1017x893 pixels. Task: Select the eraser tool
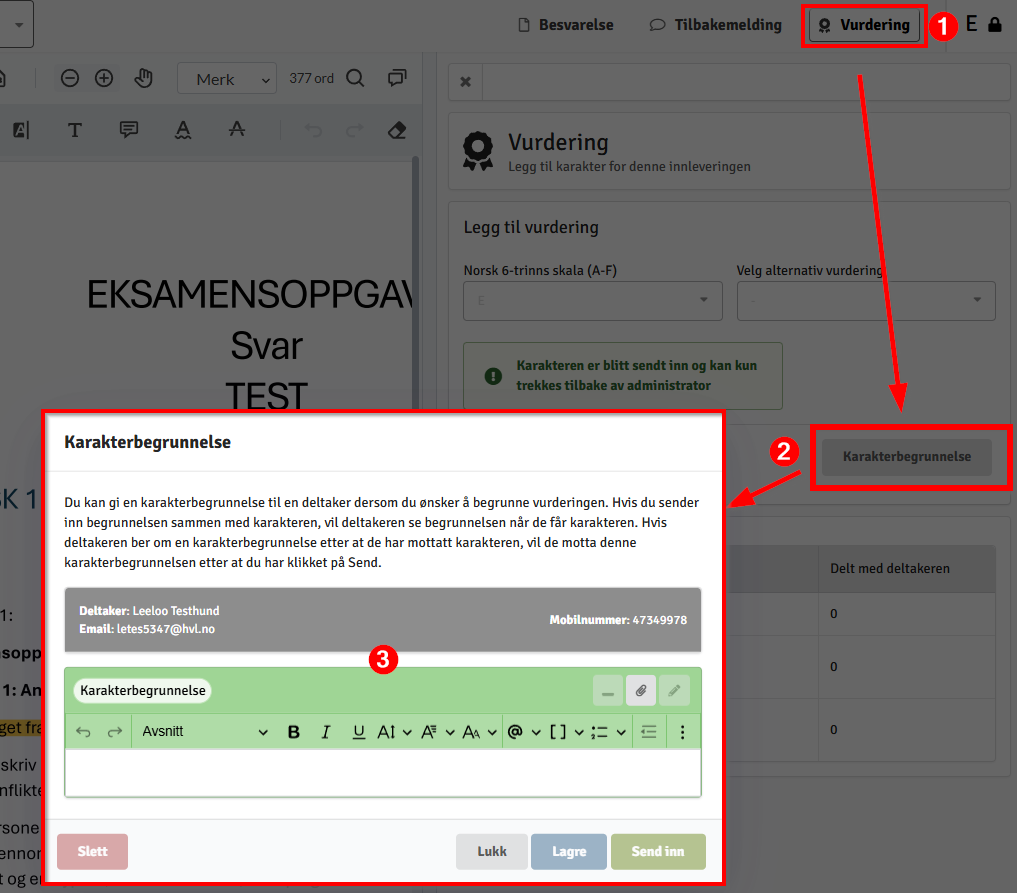(397, 130)
